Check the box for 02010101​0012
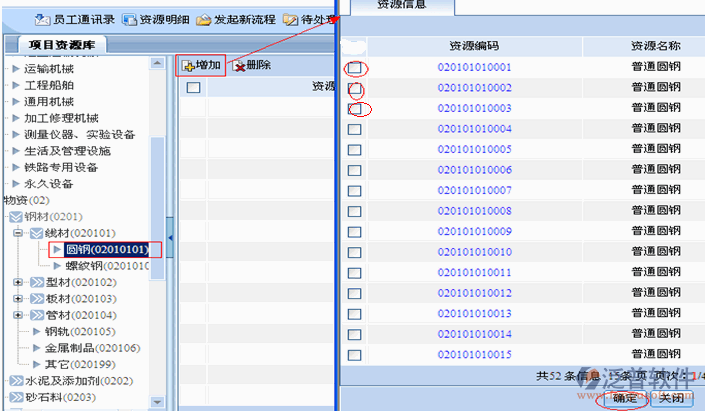Screen dimensions: 705x411 pyautogui.click(x=354, y=293)
